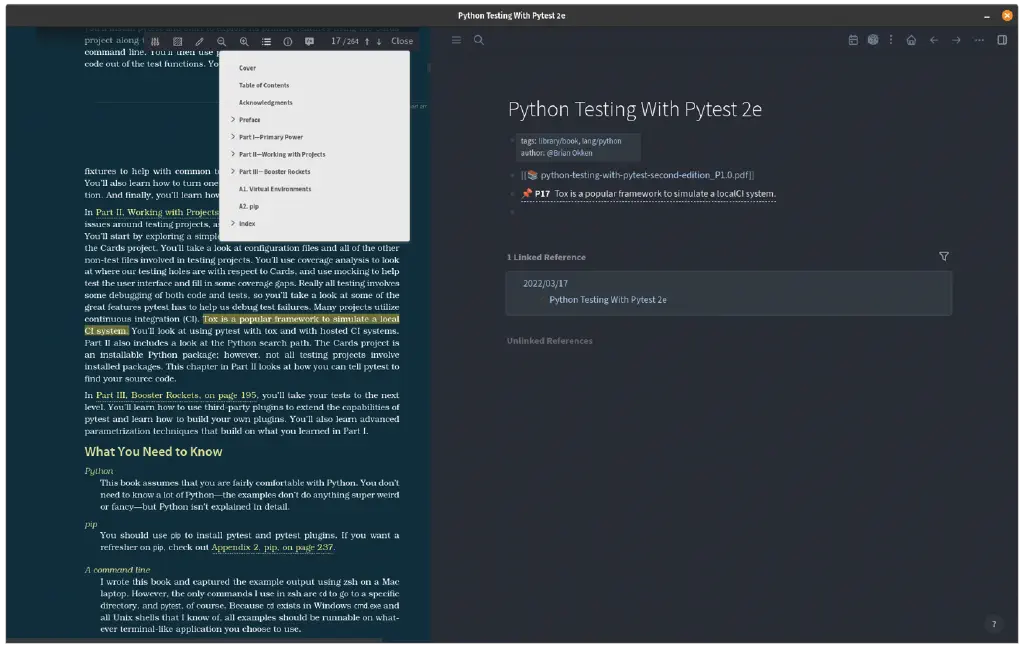Open the 2022/03/17 journal reference
The image size is (1024, 649).
(x=545, y=283)
